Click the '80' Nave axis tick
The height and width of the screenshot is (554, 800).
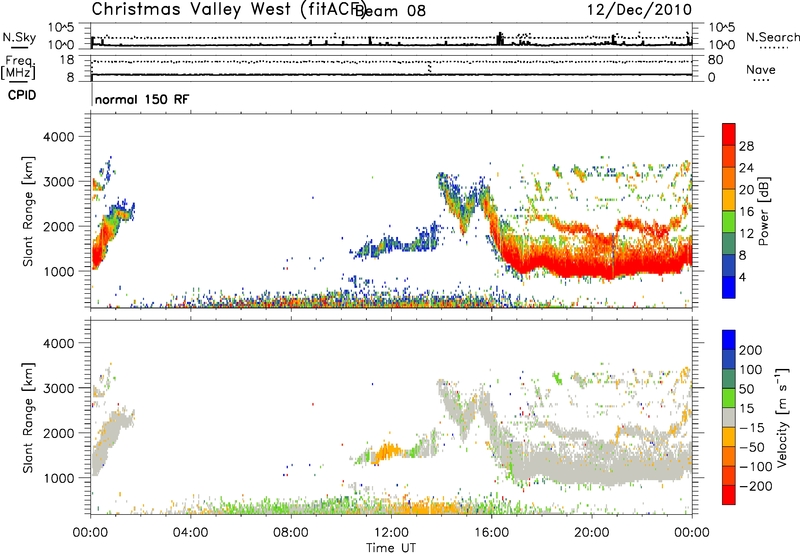[x=715, y=60]
